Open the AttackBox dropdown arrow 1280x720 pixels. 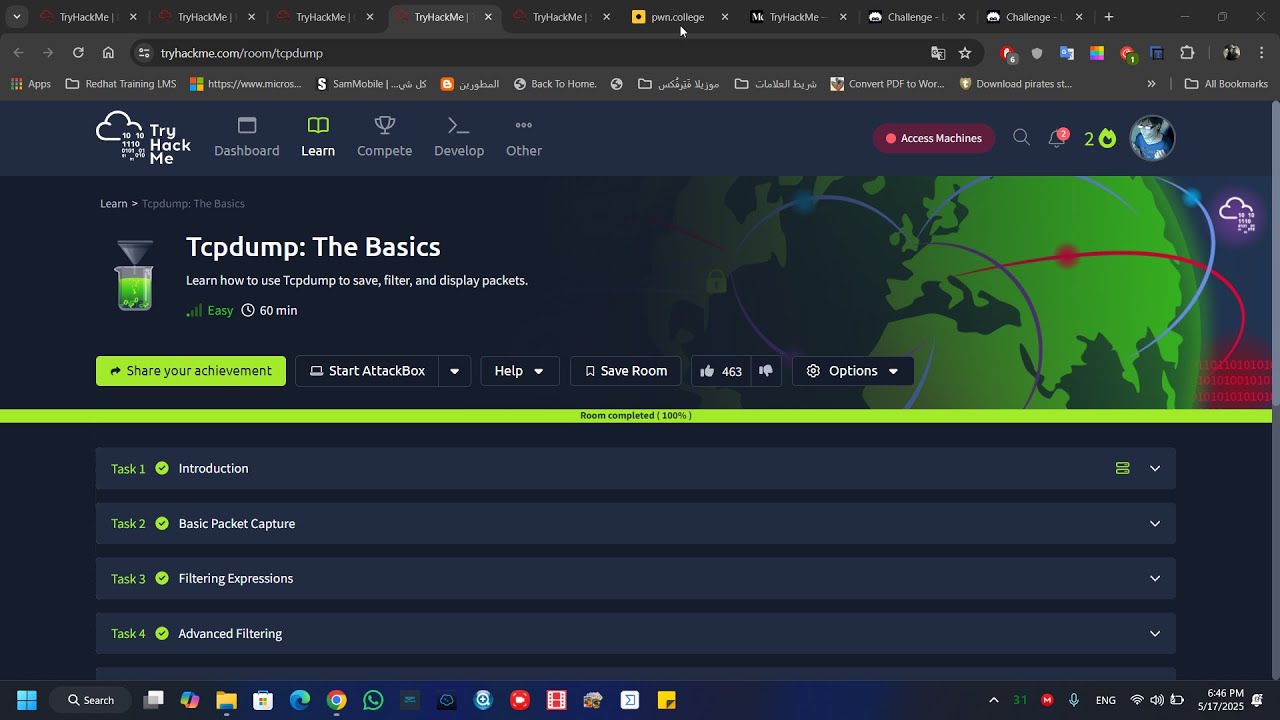(x=455, y=371)
